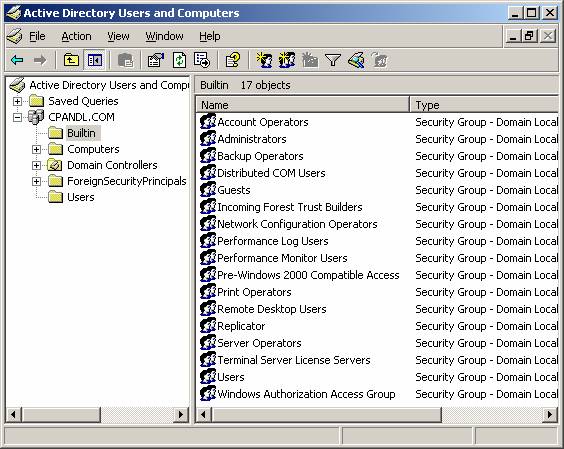
Task: Create new user with toolbar icon
Action: [264, 60]
